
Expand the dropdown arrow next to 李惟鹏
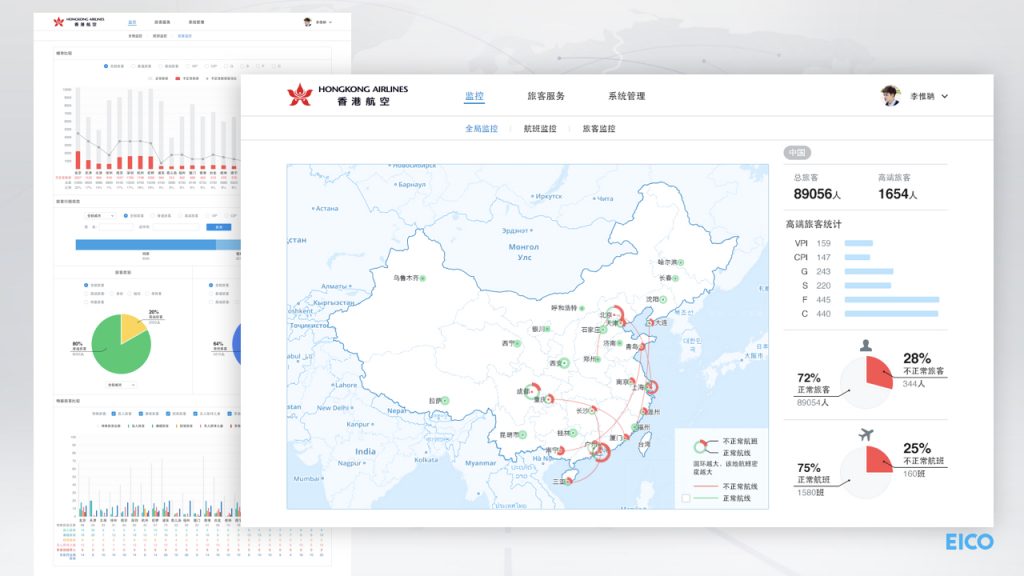coord(945,96)
